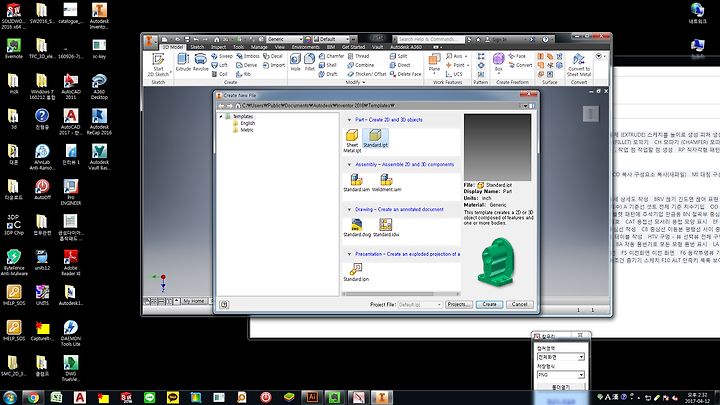Image resolution: width=720 pixels, height=405 pixels.
Task: Select the Loft tool
Action: tap(219, 65)
